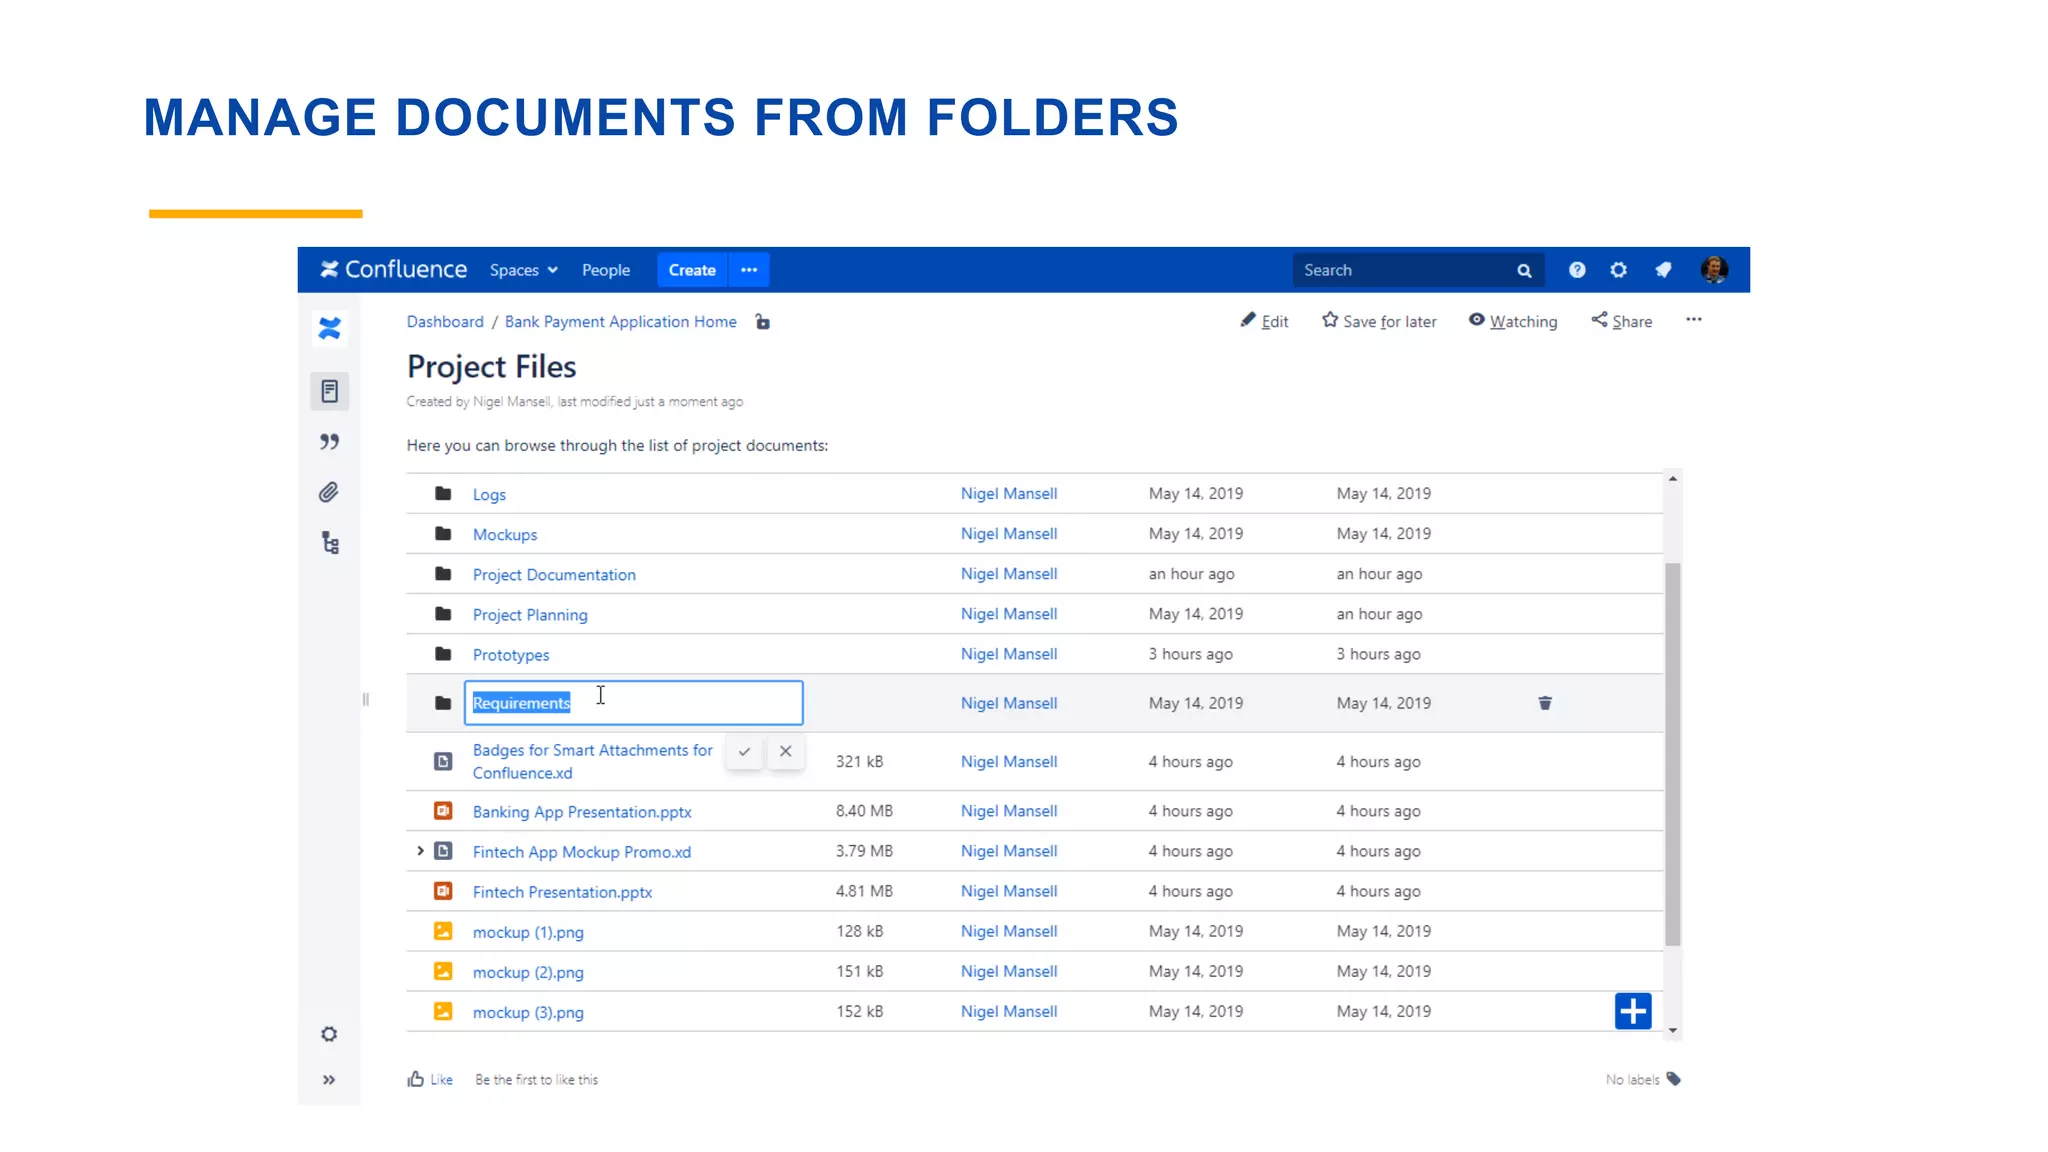Expand the Spaces dropdown menu

tap(523, 270)
